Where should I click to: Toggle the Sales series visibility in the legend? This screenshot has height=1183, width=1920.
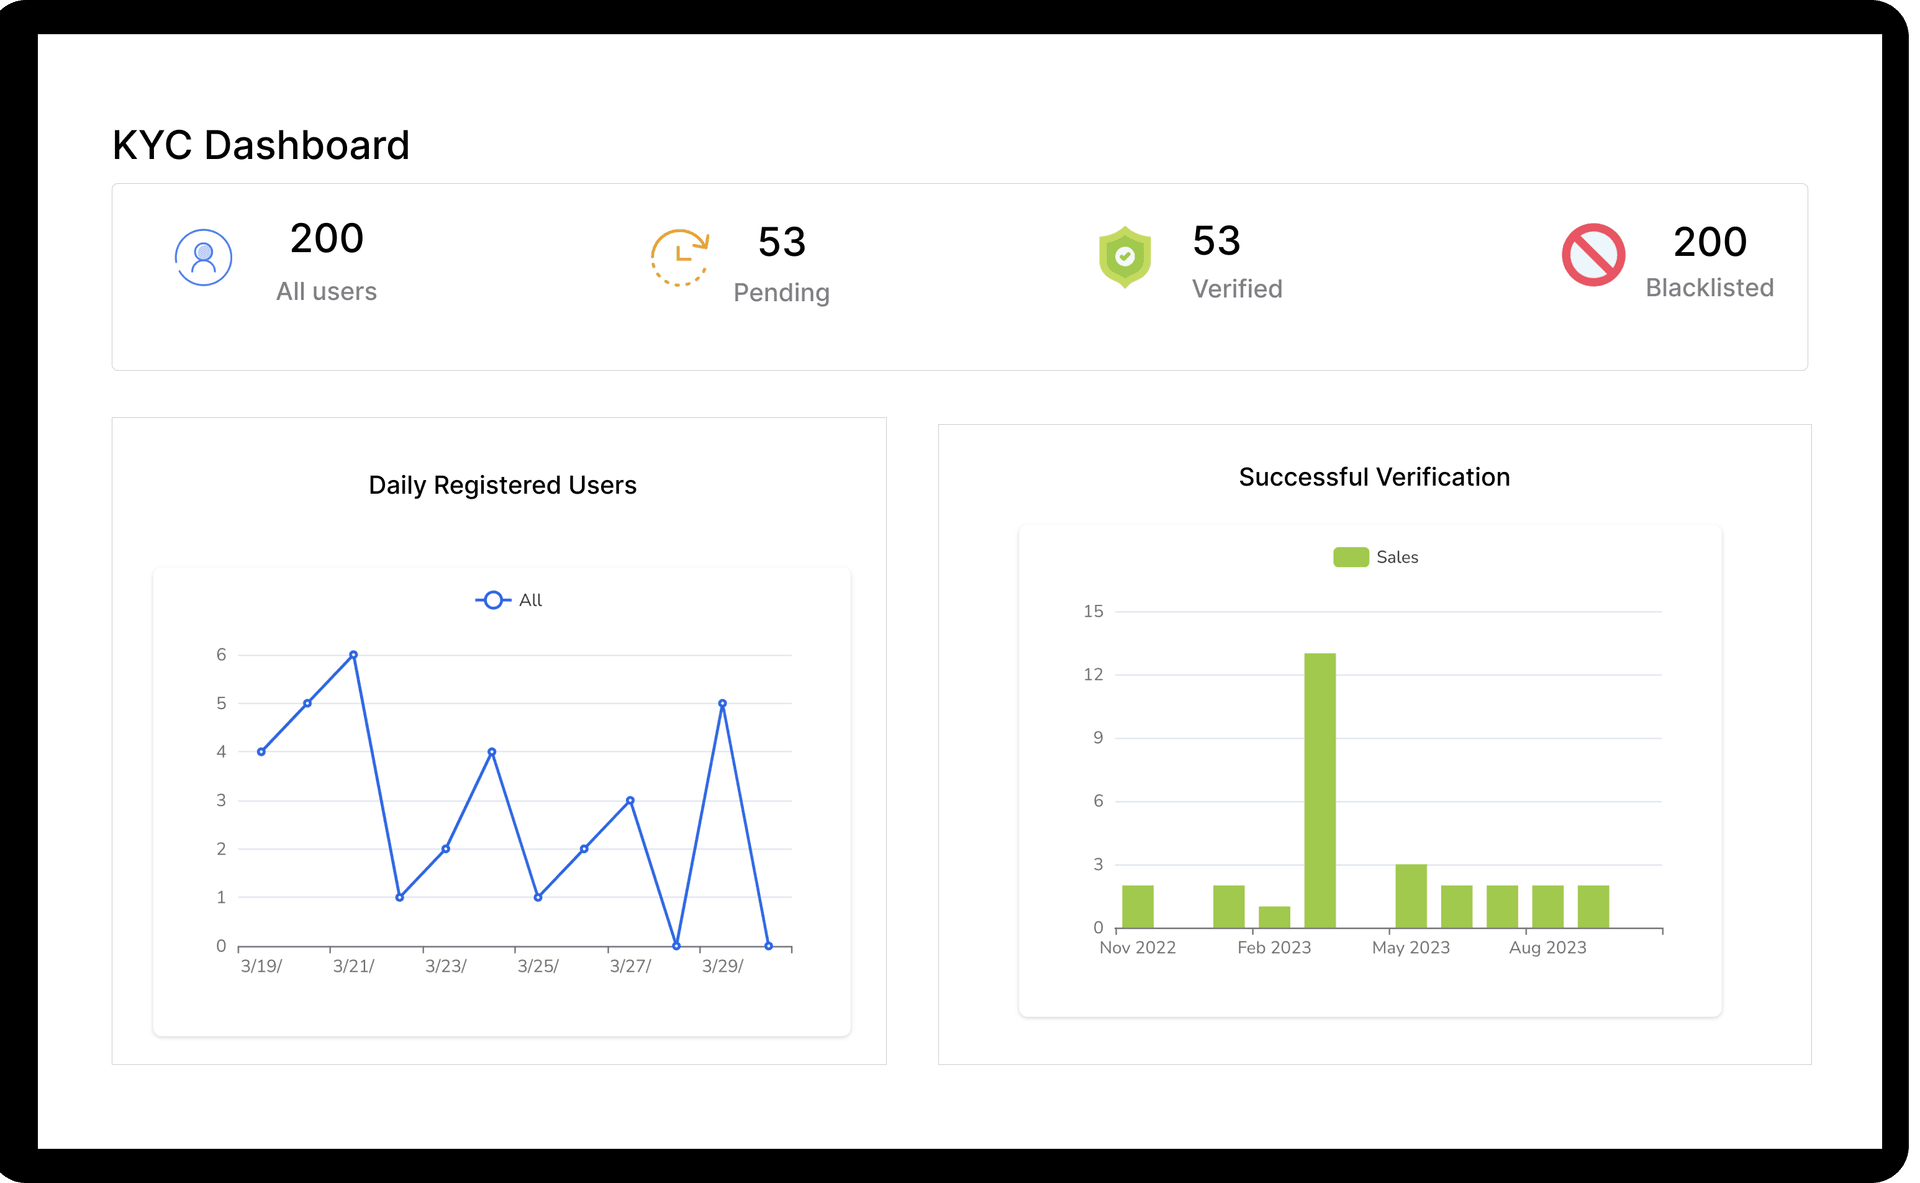[x=1375, y=556]
